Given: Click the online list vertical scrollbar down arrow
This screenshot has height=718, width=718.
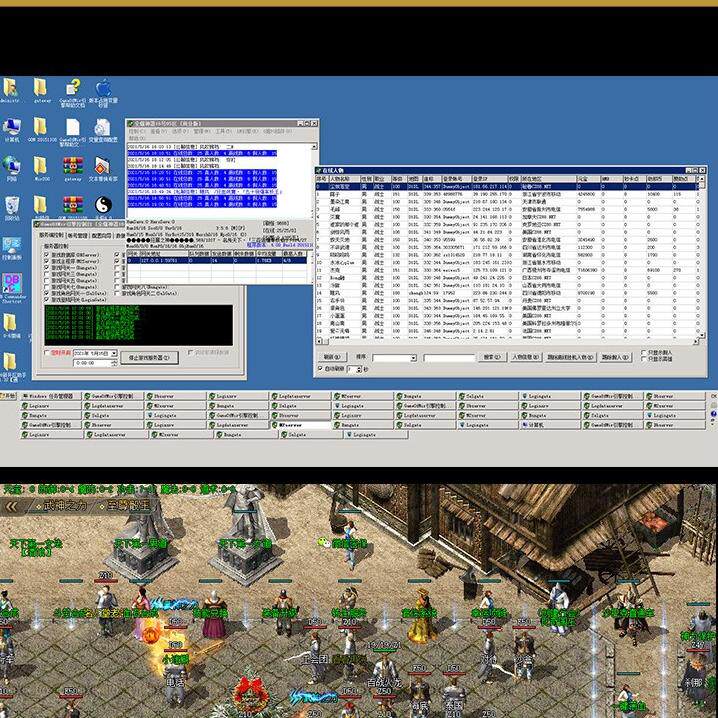Looking at the screenshot, I should [702, 335].
